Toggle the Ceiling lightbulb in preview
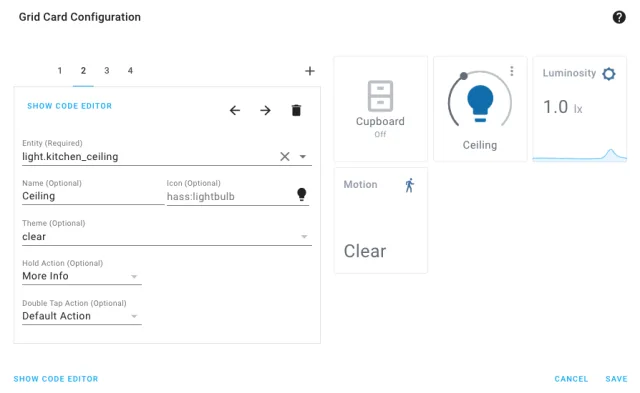Viewport: 640px width, 393px height. click(480, 103)
